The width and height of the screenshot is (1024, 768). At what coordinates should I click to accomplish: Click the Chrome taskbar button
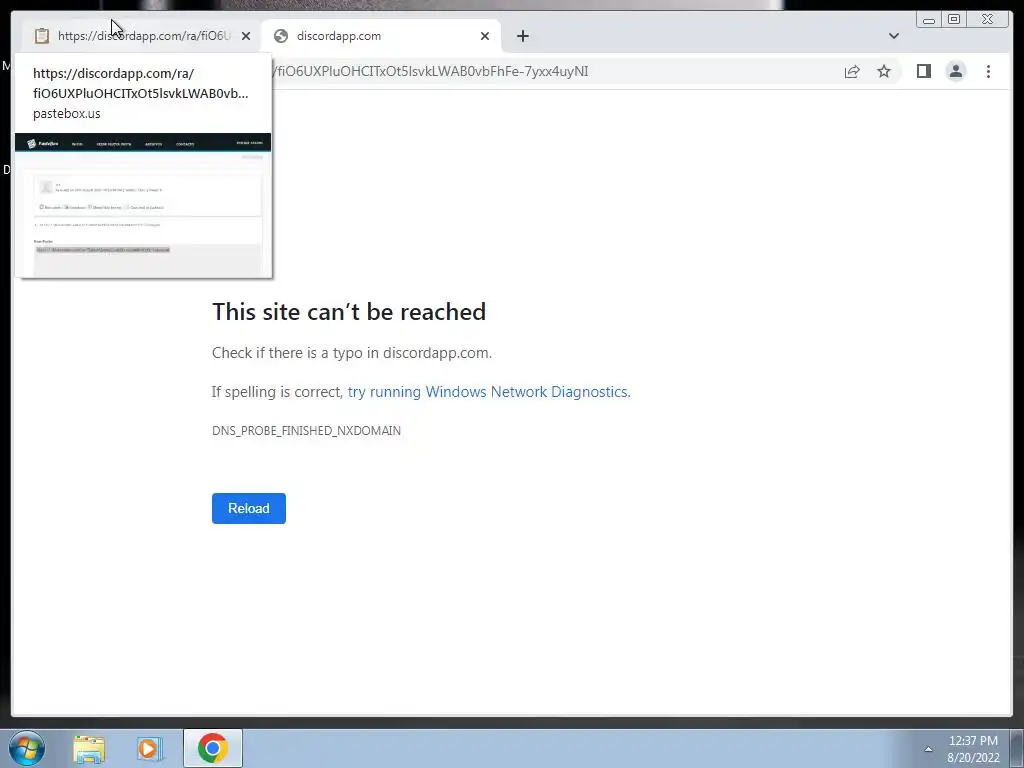(213, 748)
